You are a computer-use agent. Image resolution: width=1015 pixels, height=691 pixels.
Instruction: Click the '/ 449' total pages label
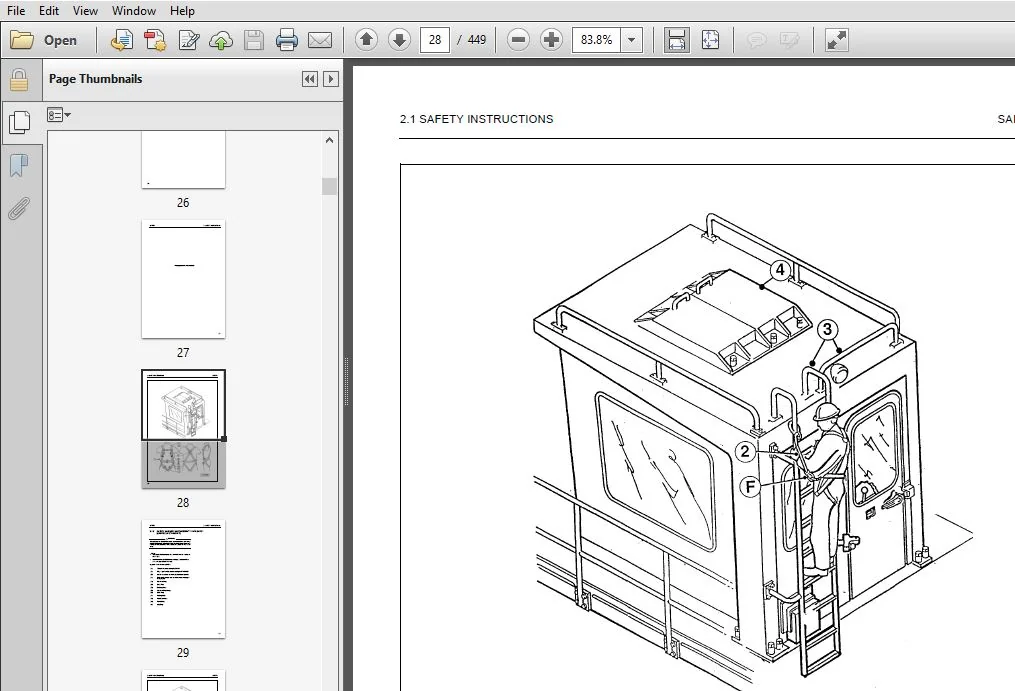472,40
